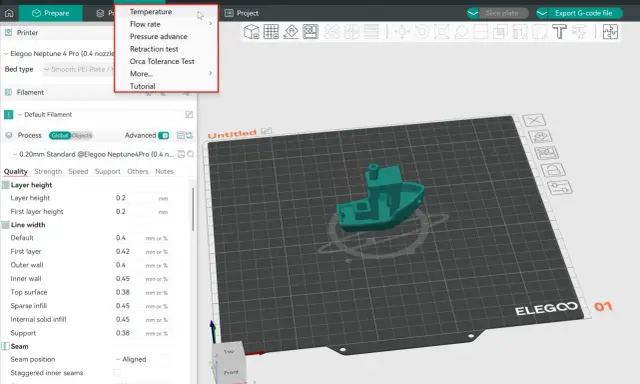
Task: Switch to the Speed tab
Action: coord(78,171)
